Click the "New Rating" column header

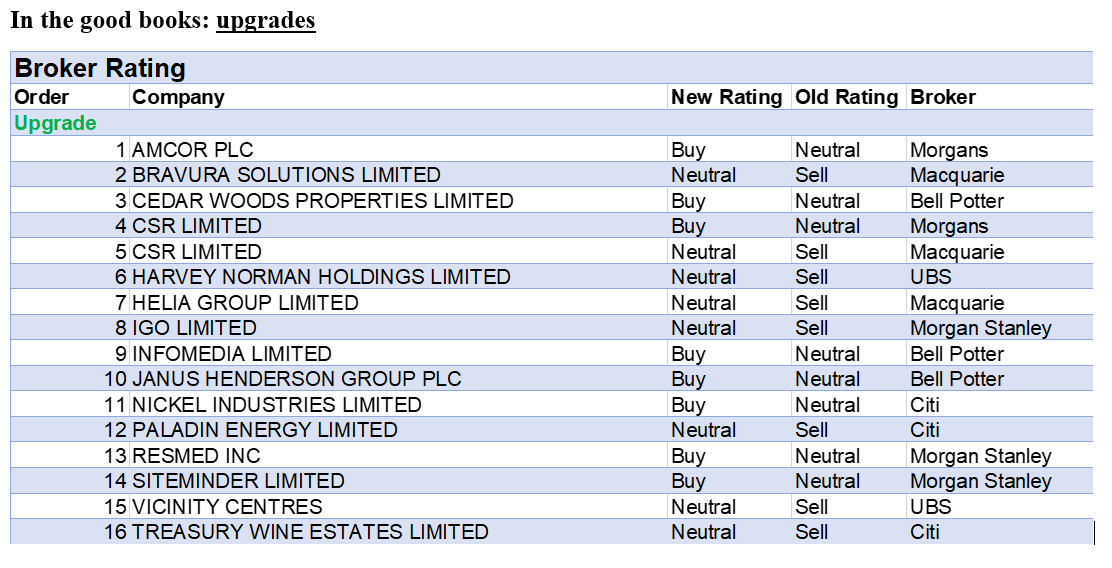tap(726, 97)
